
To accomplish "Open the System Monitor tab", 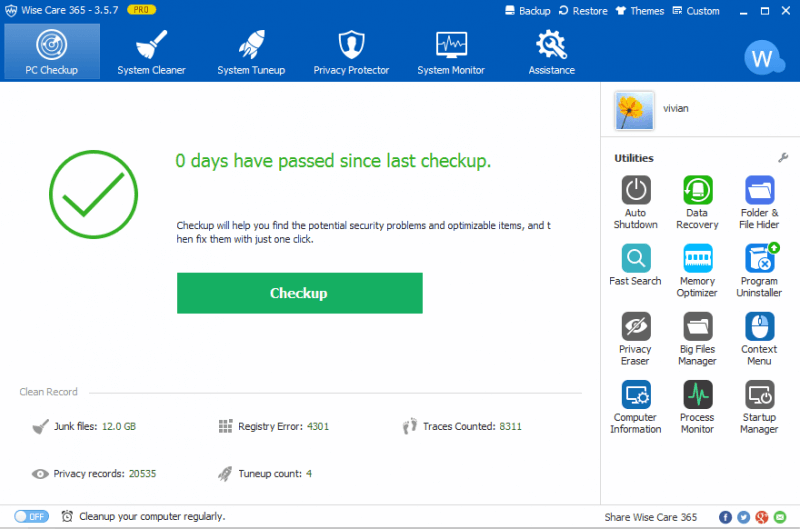I will click(451, 52).
